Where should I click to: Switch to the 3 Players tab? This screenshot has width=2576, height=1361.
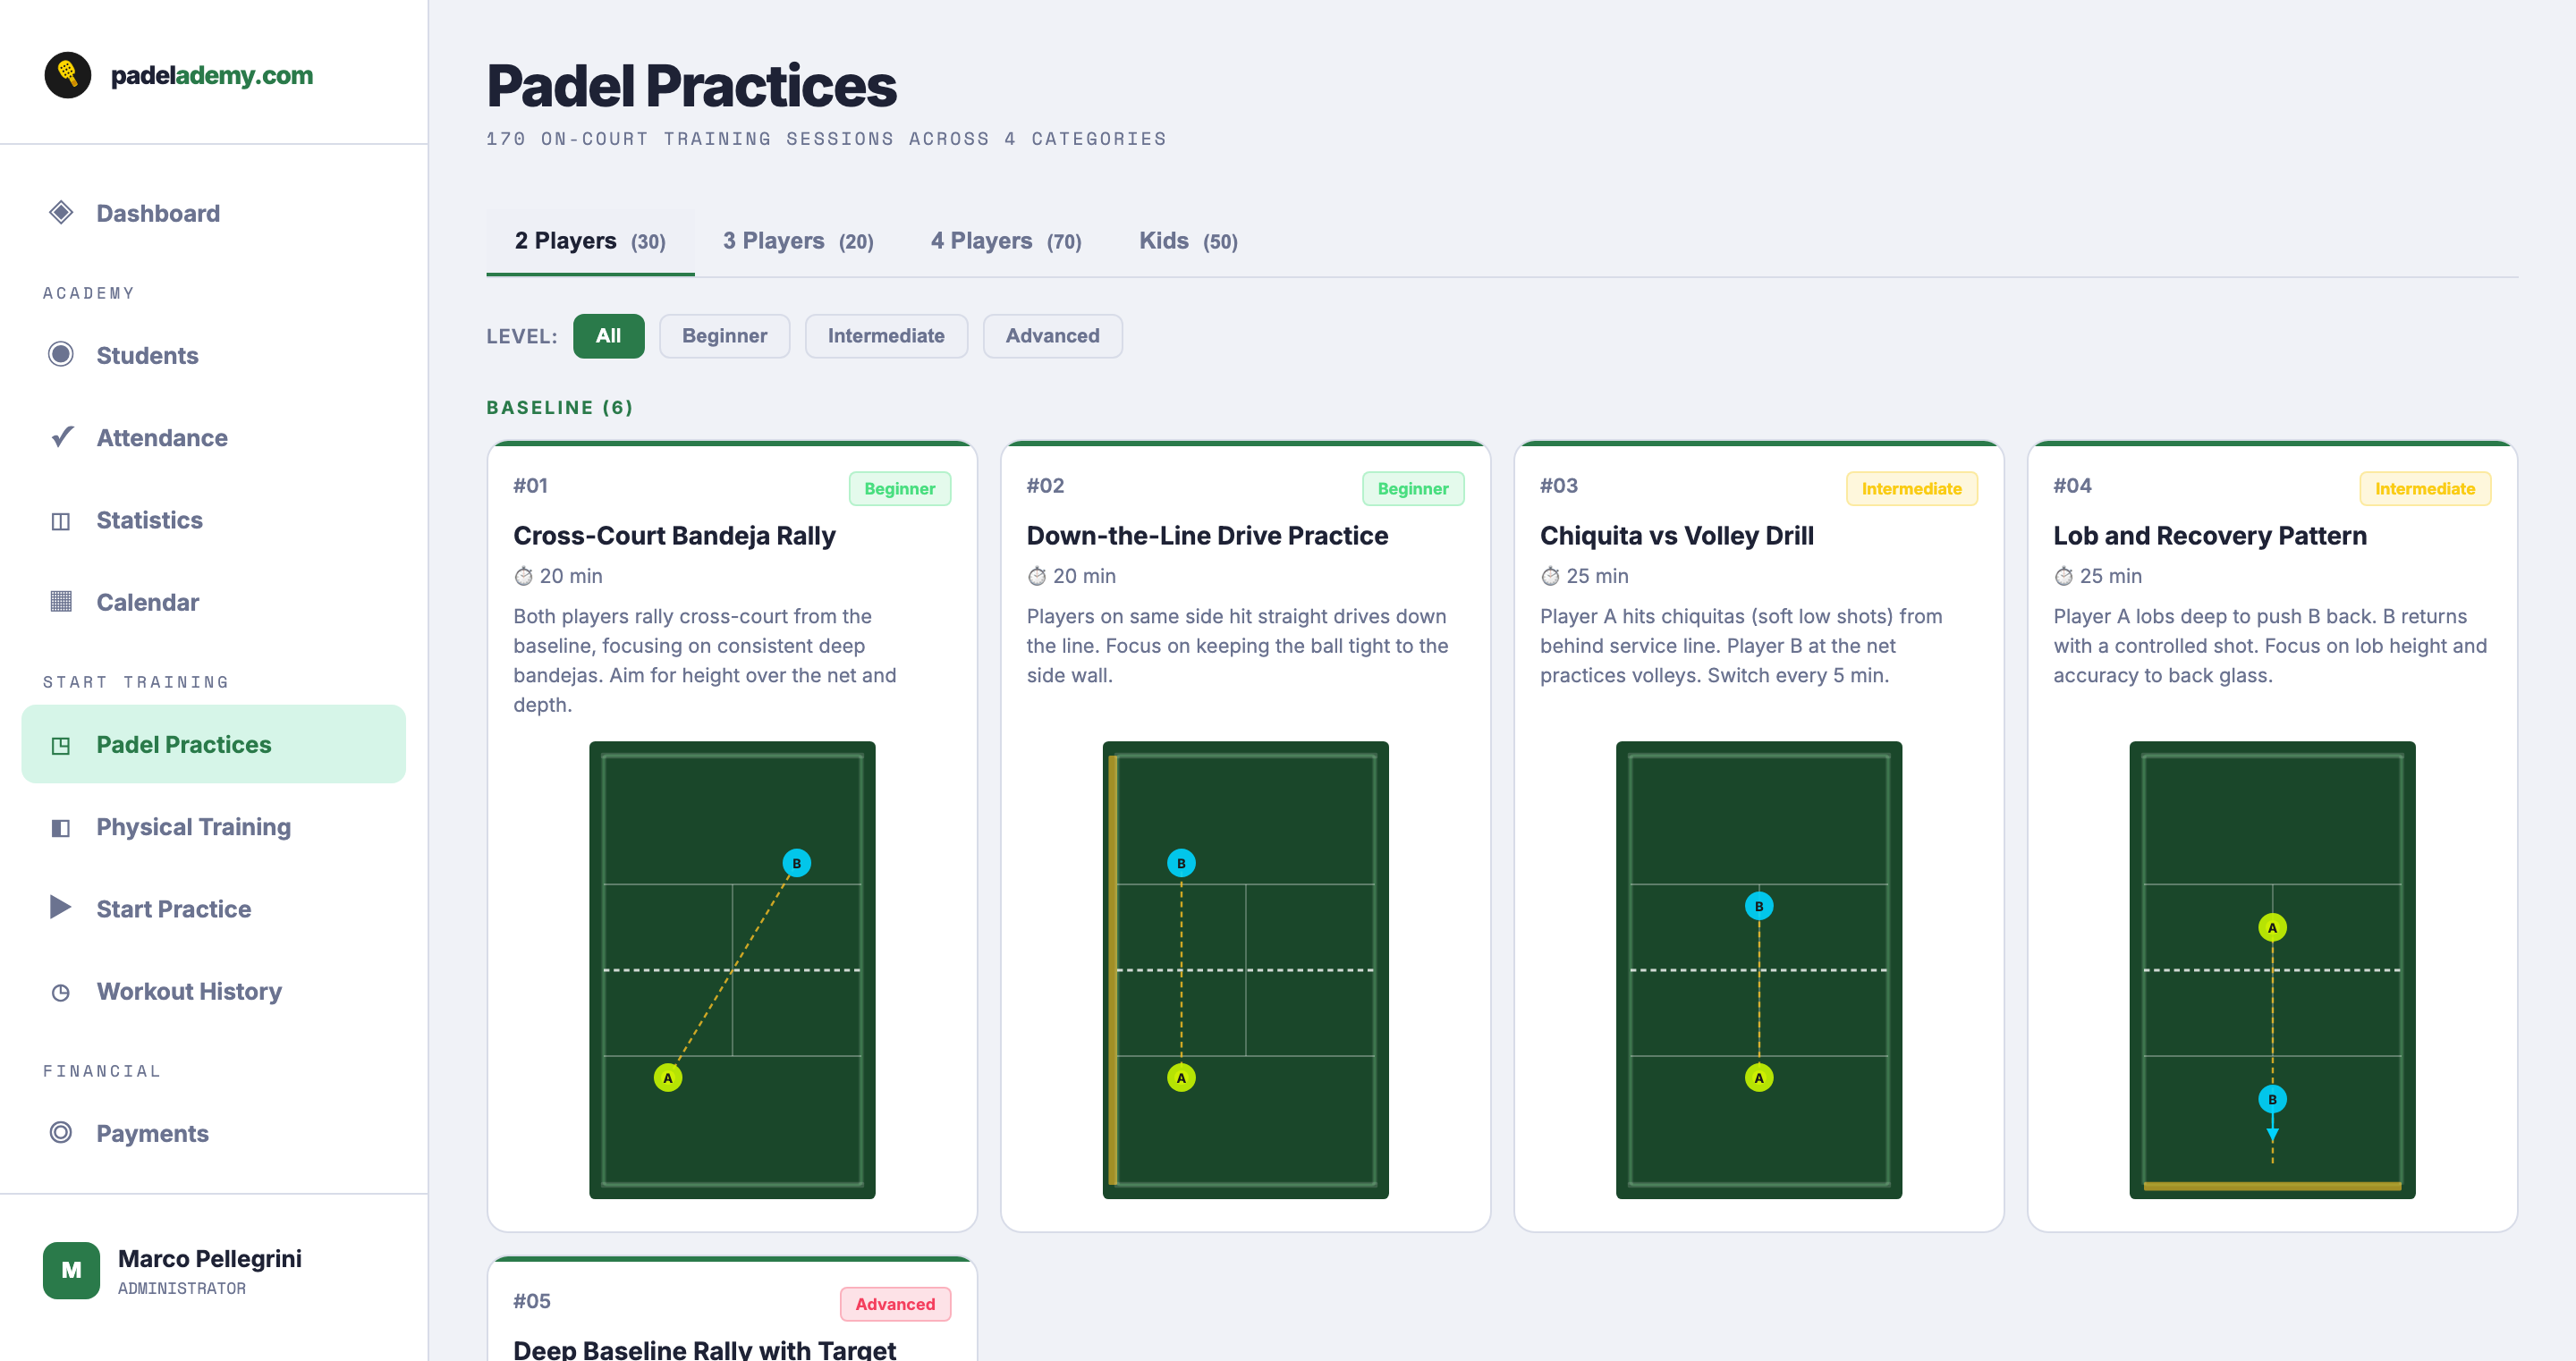coord(798,240)
